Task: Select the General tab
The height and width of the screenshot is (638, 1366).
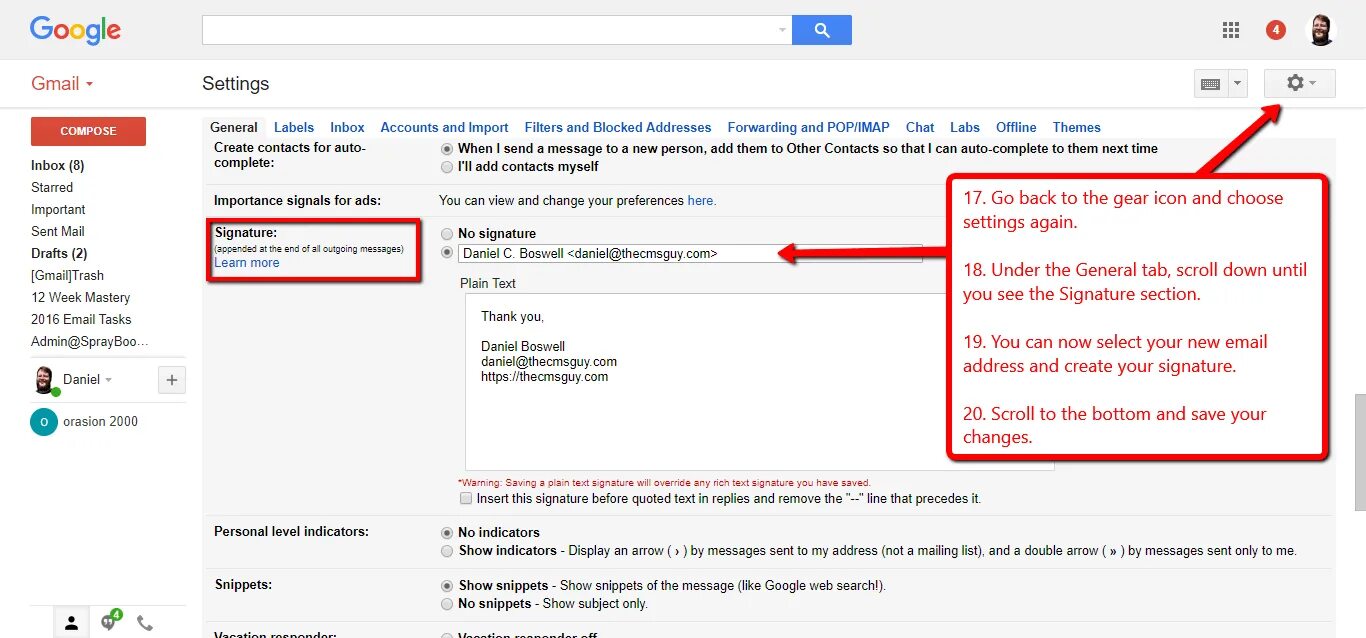Action: pos(234,127)
